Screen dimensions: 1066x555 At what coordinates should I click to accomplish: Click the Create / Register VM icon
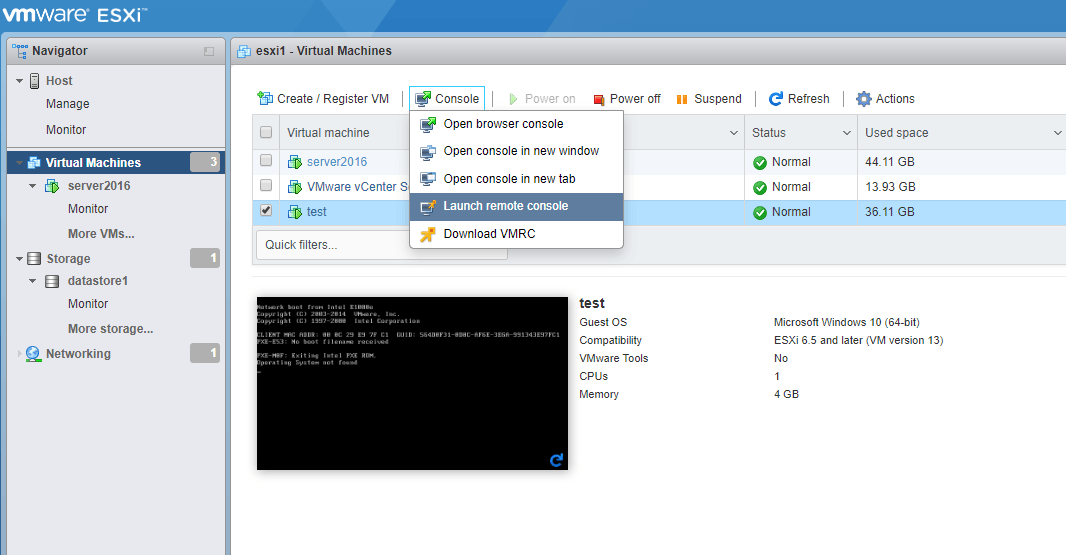pyautogui.click(x=265, y=99)
